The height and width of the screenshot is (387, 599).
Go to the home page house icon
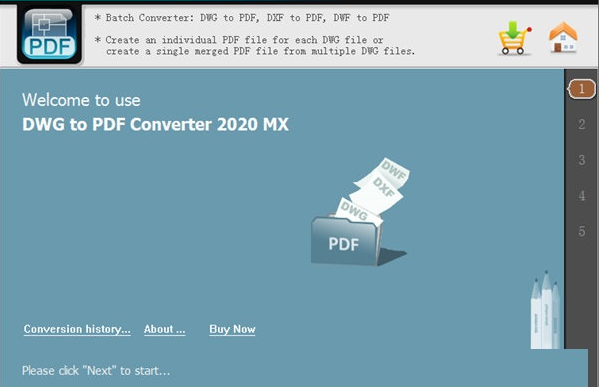pos(563,37)
